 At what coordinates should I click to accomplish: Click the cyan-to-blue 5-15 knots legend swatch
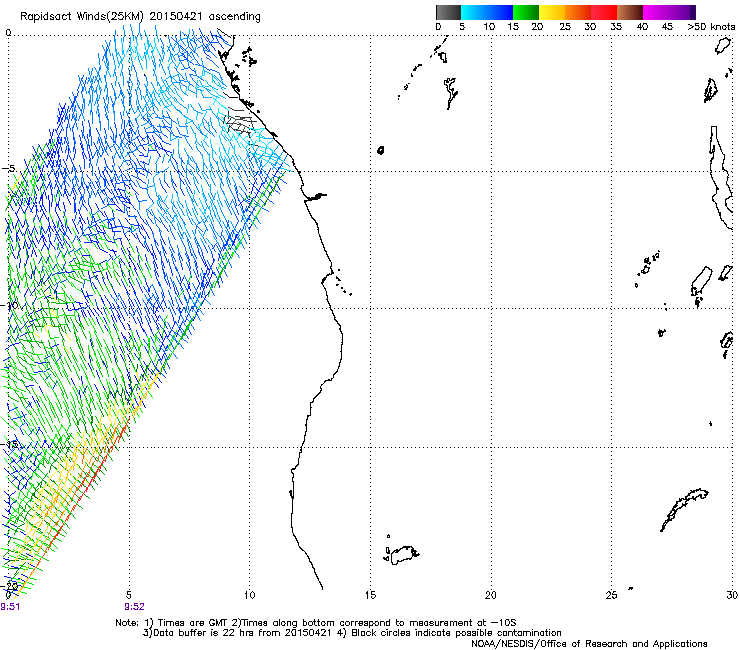pos(487,12)
